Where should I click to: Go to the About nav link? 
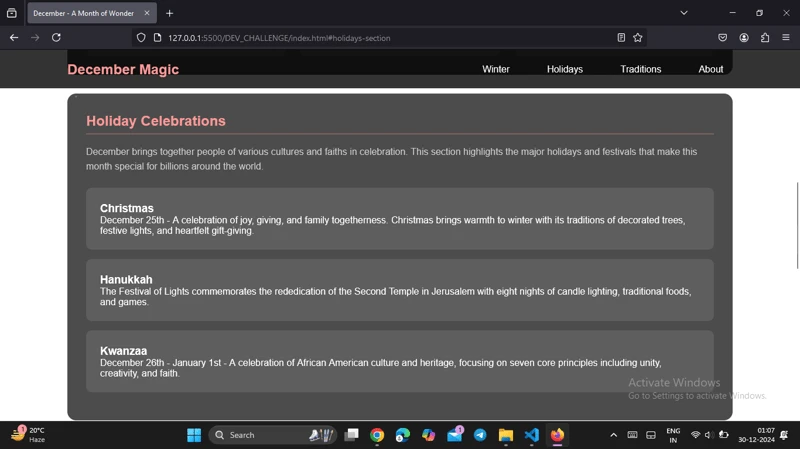coord(711,69)
